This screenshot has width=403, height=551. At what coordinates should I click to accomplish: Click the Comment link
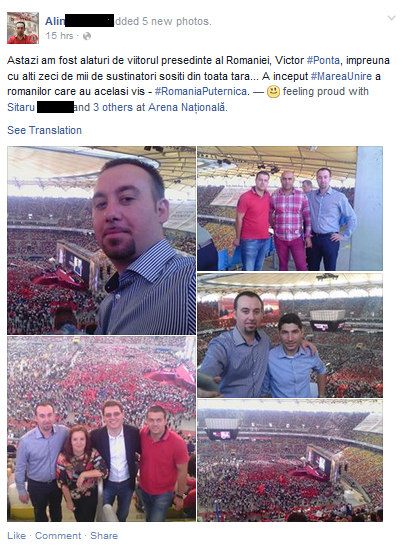pos(58,536)
